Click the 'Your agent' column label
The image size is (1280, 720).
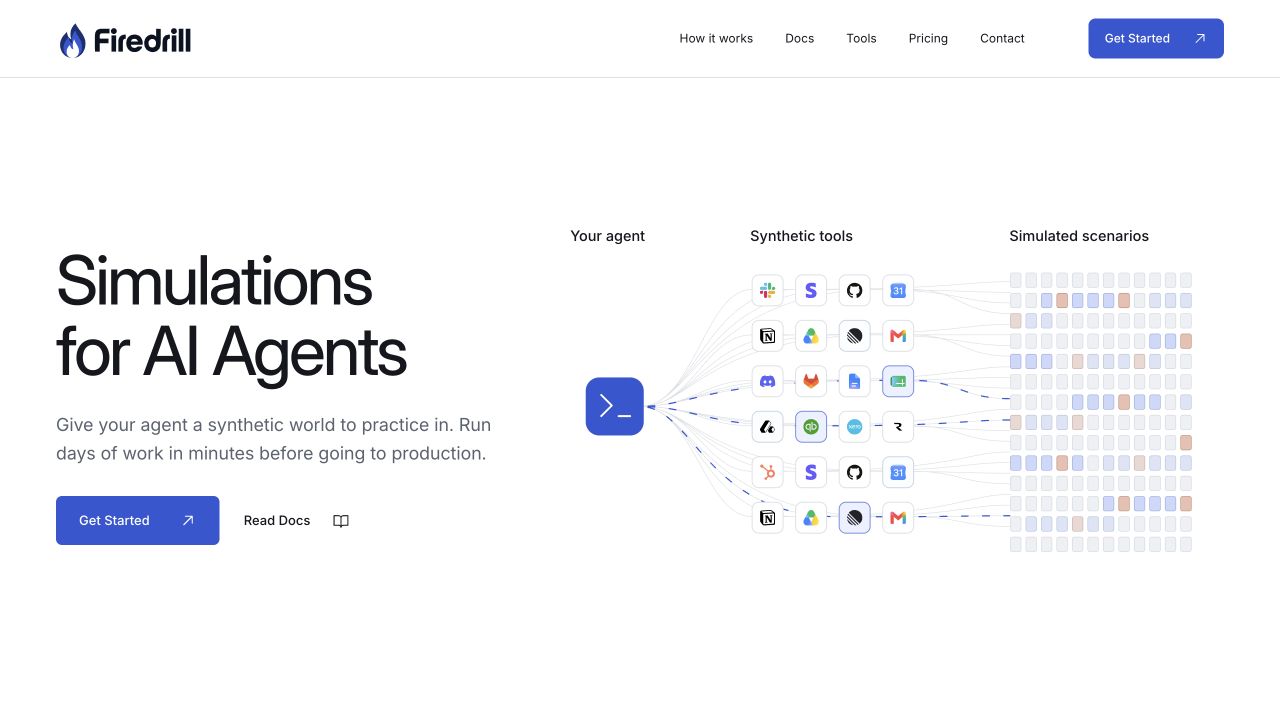(x=608, y=236)
